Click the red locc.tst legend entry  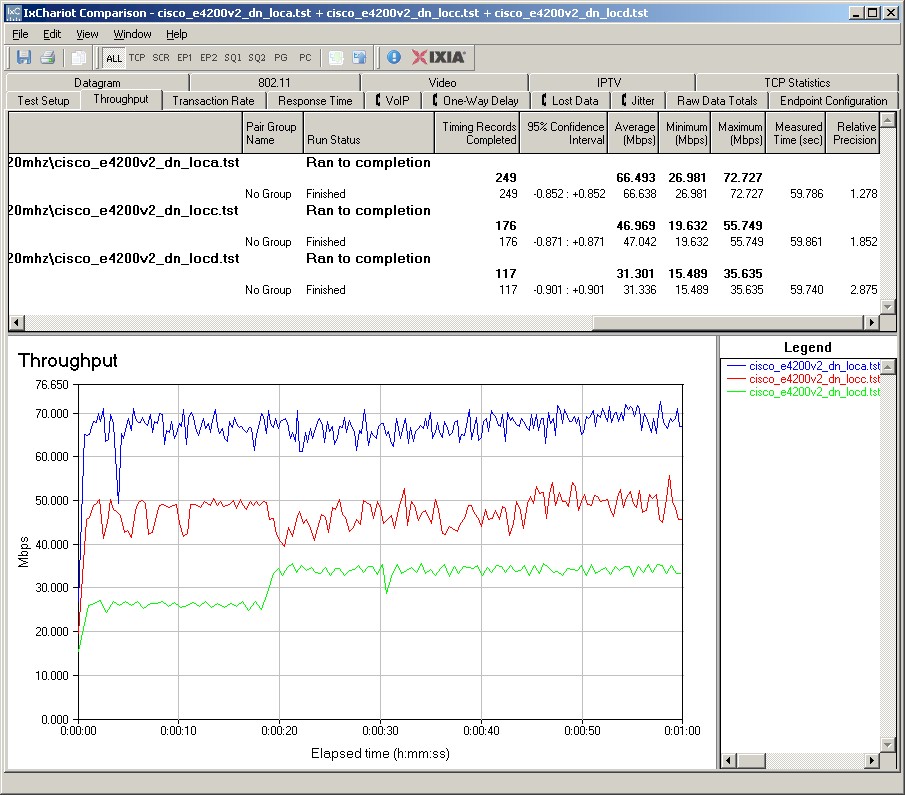coord(803,379)
